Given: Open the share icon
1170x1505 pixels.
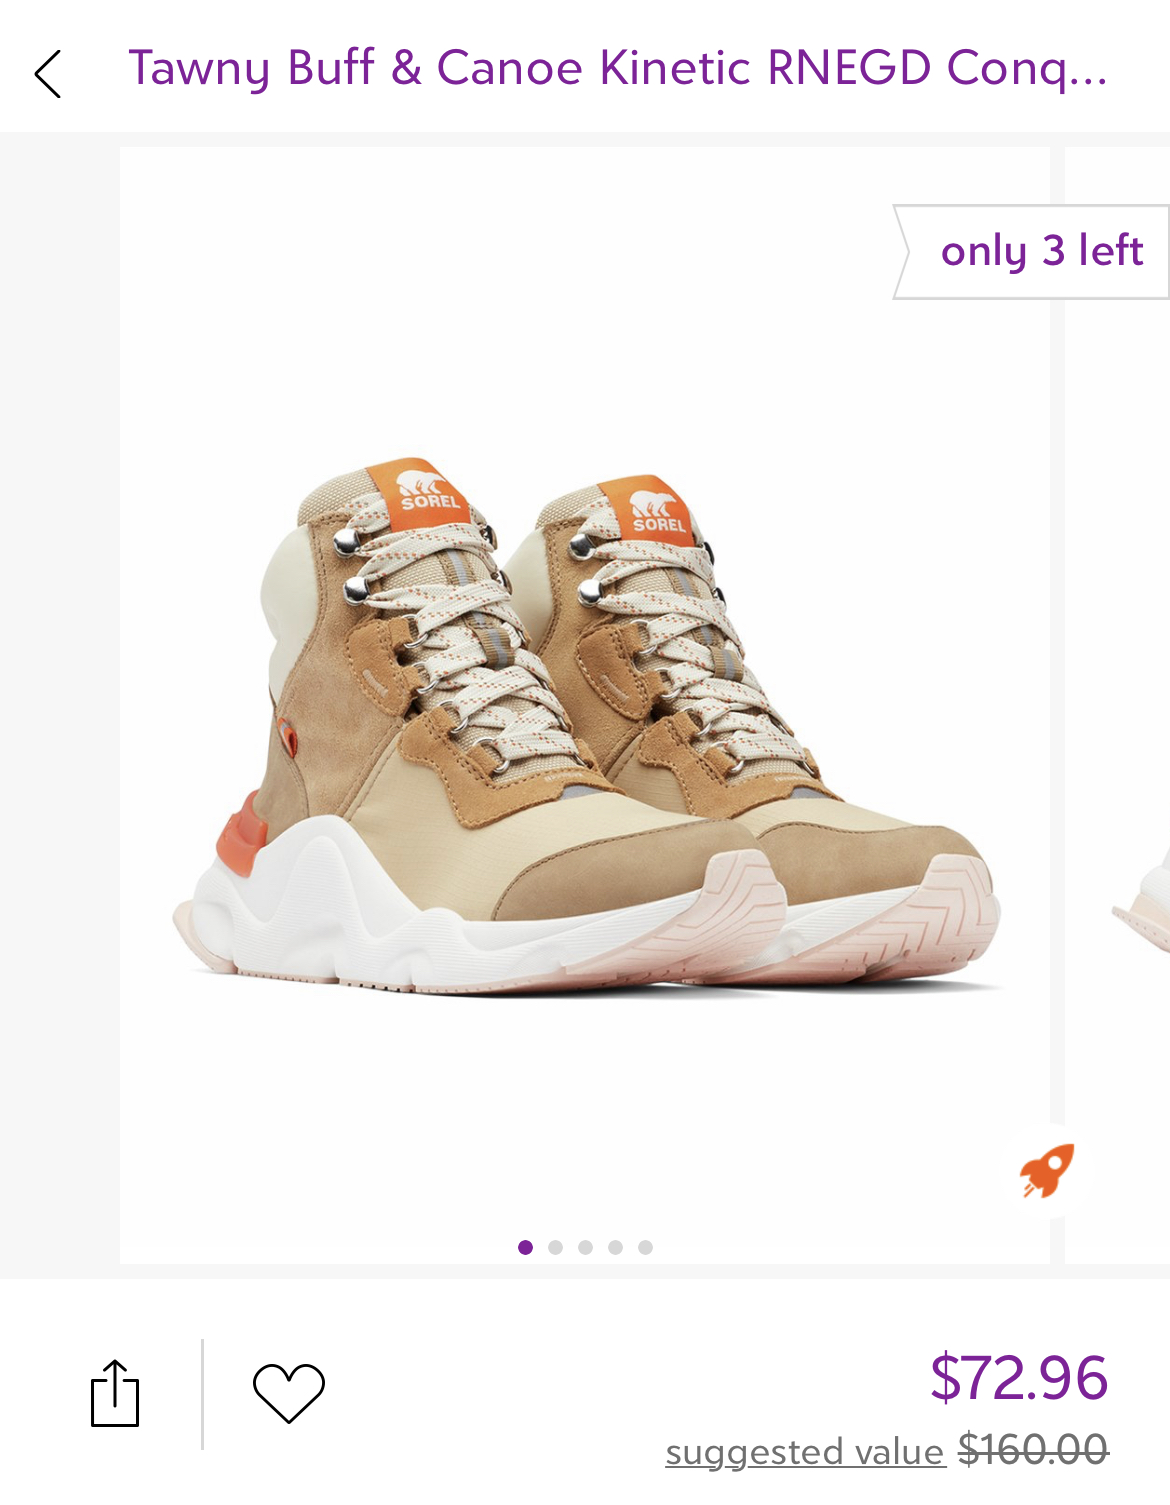Looking at the screenshot, I should point(115,1393).
